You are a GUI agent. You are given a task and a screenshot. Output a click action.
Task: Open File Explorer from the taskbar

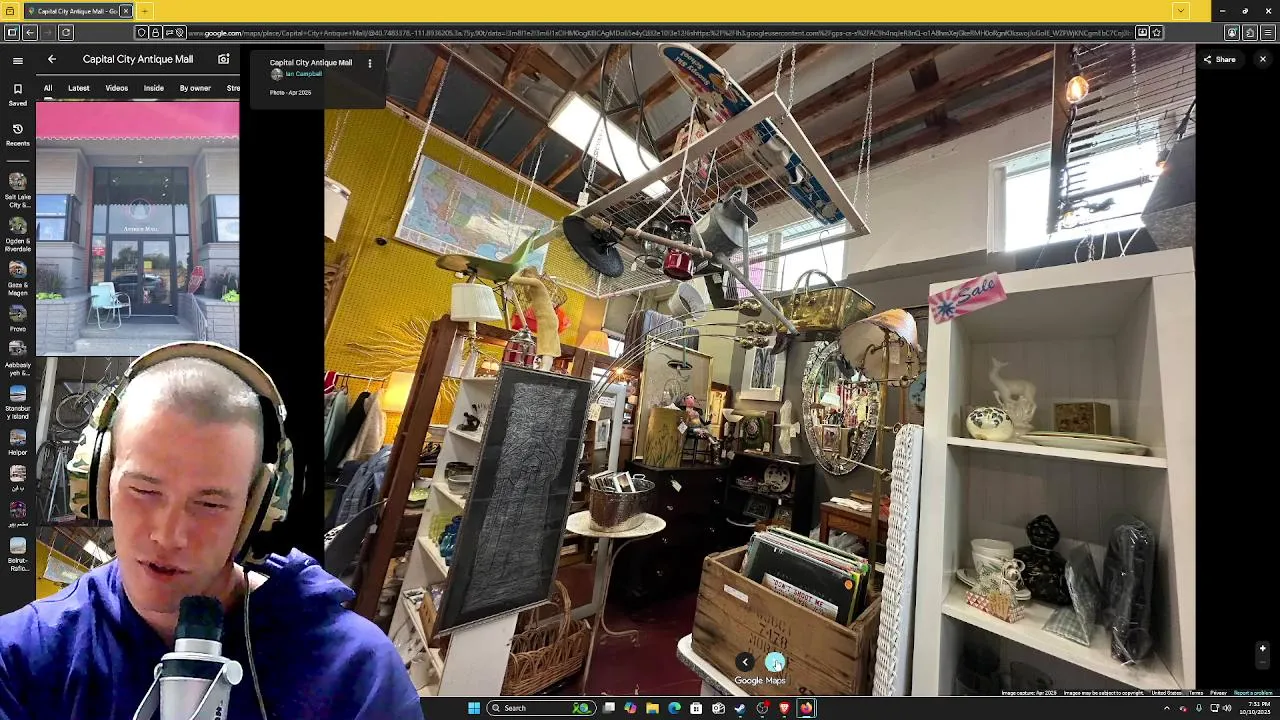click(x=652, y=708)
